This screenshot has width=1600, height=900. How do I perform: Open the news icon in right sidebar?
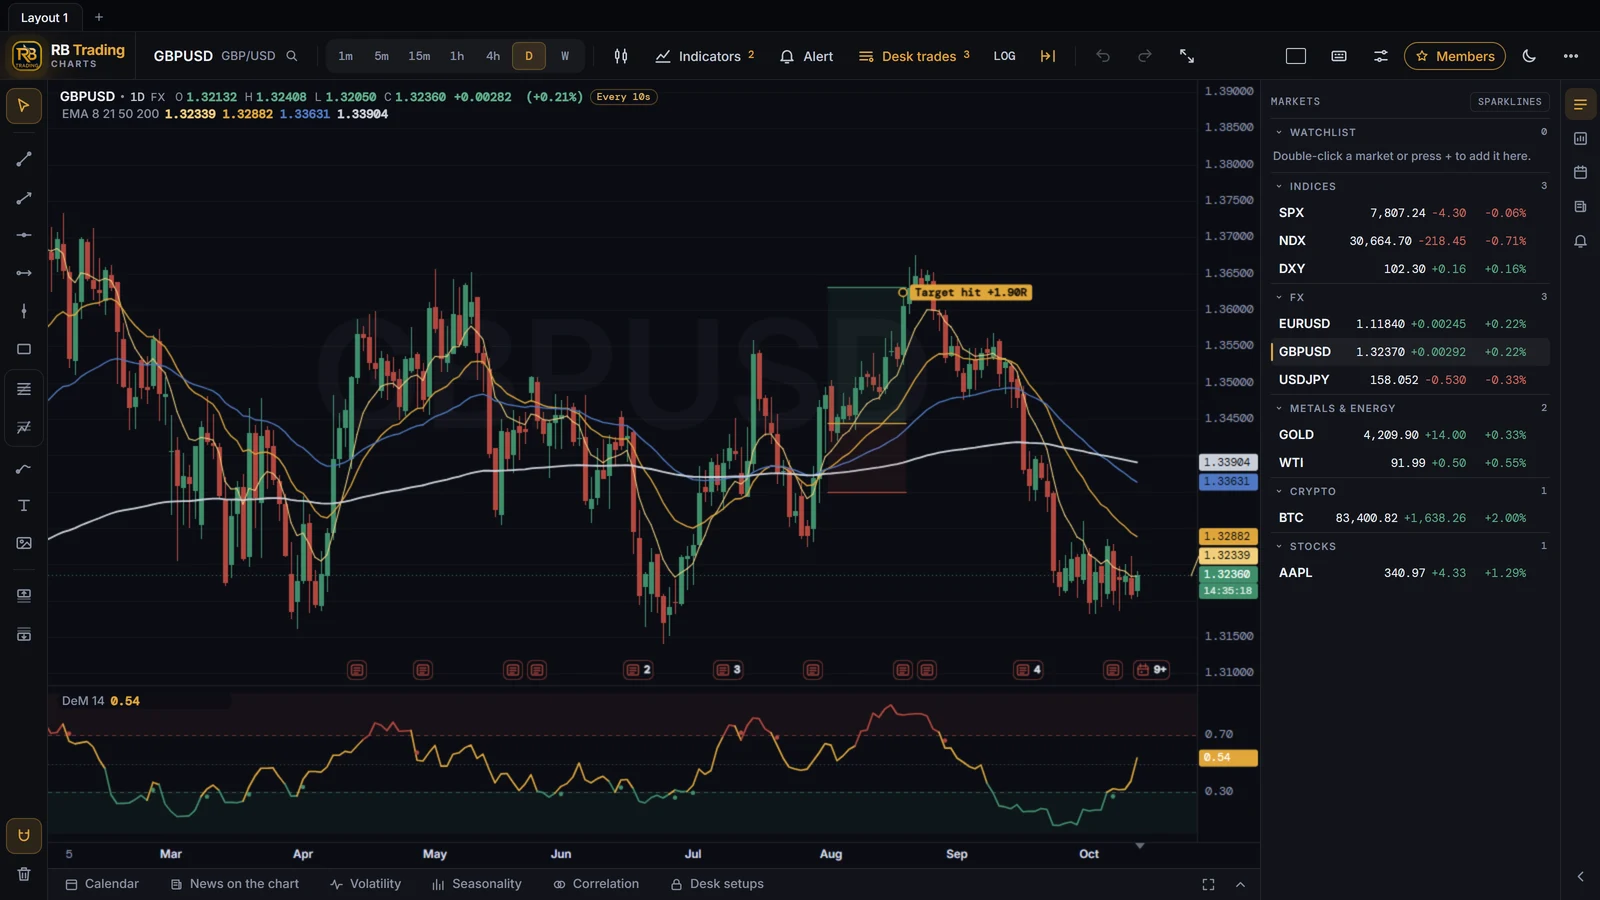1580,207
